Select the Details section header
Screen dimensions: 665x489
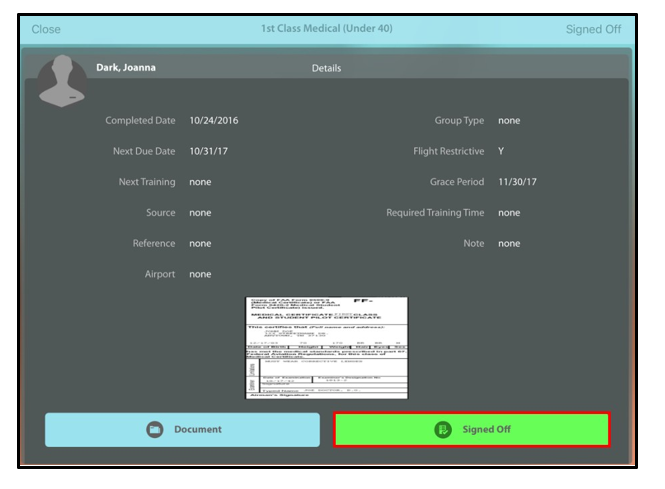coord(326,69)
